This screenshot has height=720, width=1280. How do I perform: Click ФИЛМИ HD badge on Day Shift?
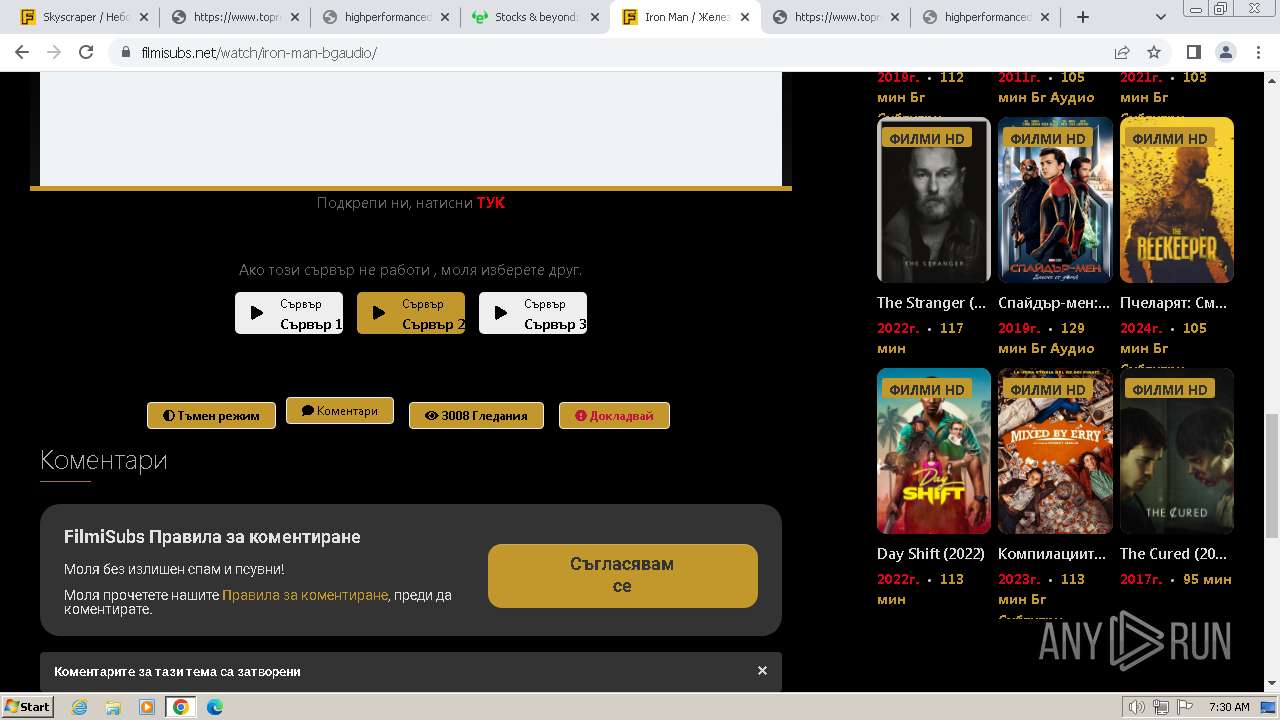(x=926, y=389)
